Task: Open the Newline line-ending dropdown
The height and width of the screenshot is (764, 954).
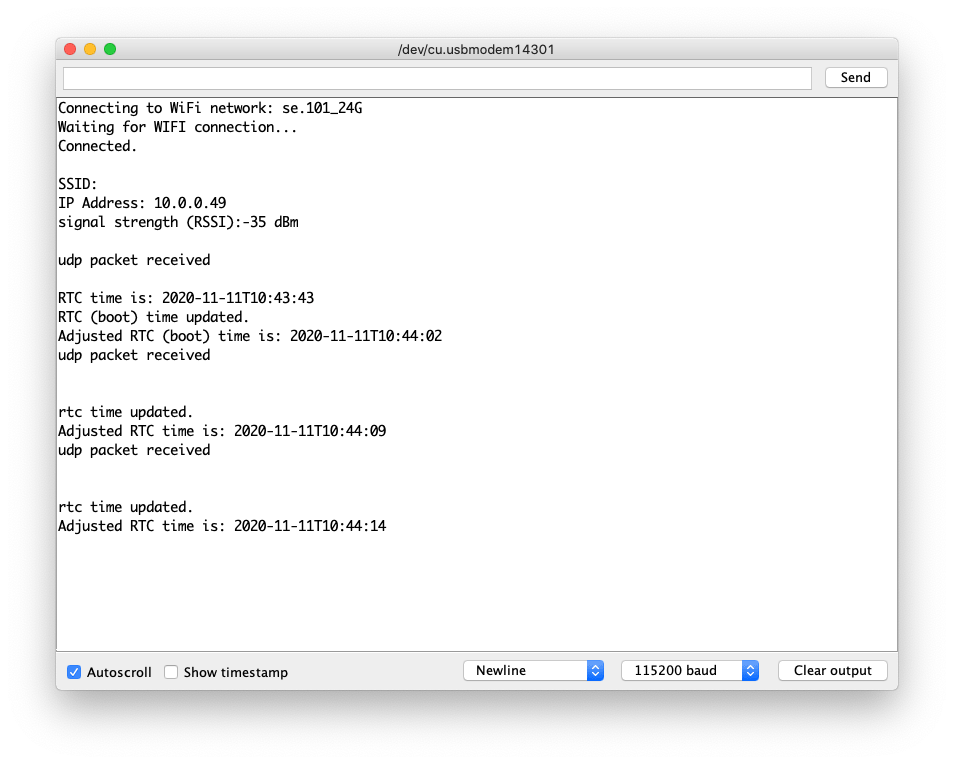Action: click(533, 670)
